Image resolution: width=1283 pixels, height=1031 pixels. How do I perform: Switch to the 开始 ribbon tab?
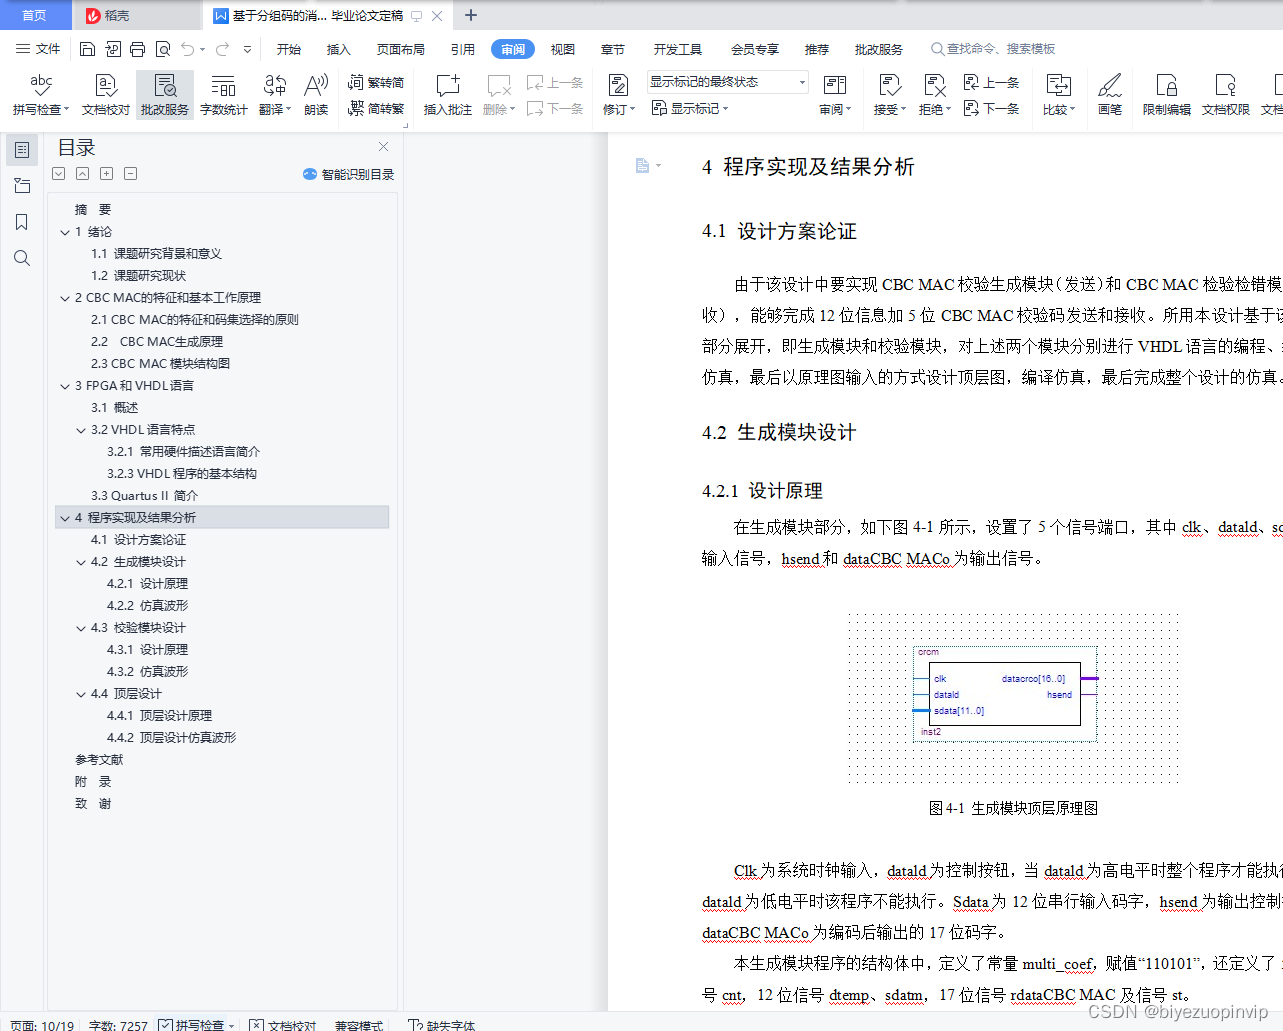[289, 49]
